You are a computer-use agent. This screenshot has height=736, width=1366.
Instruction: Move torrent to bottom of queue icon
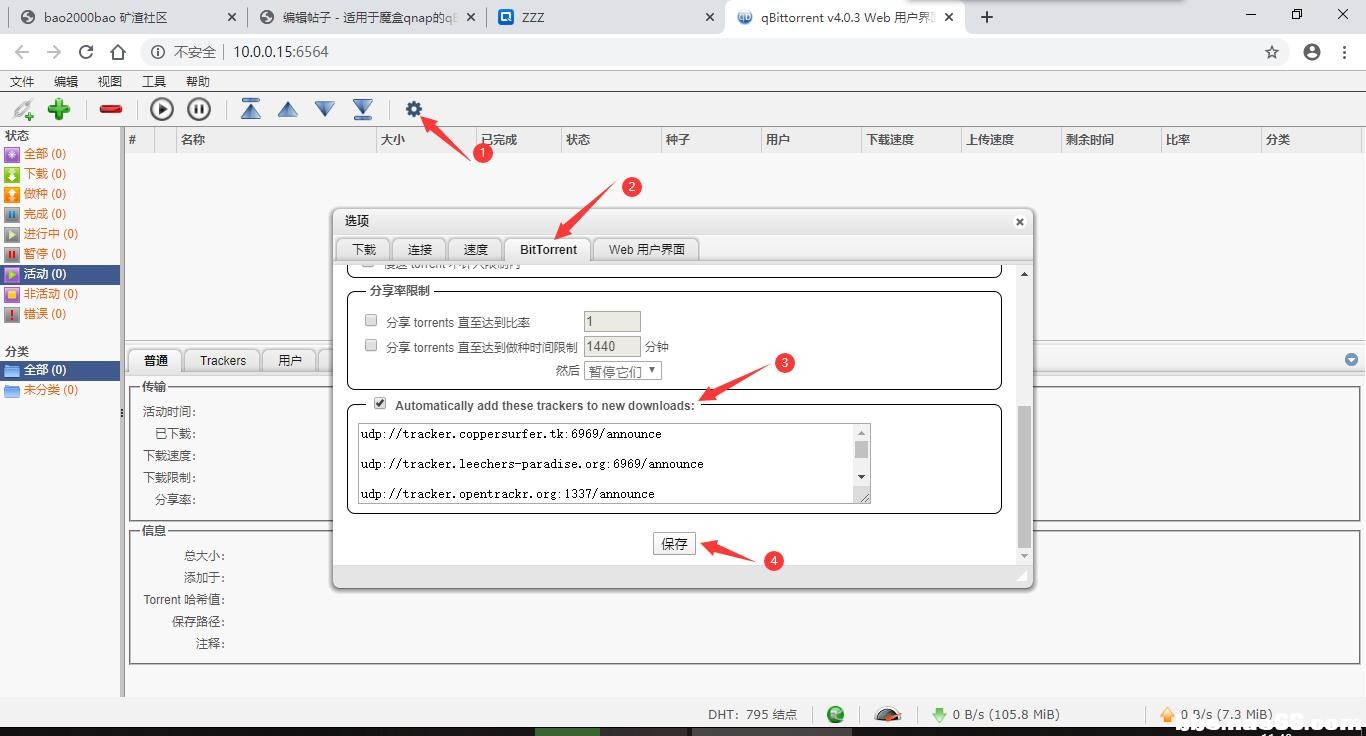363,109
